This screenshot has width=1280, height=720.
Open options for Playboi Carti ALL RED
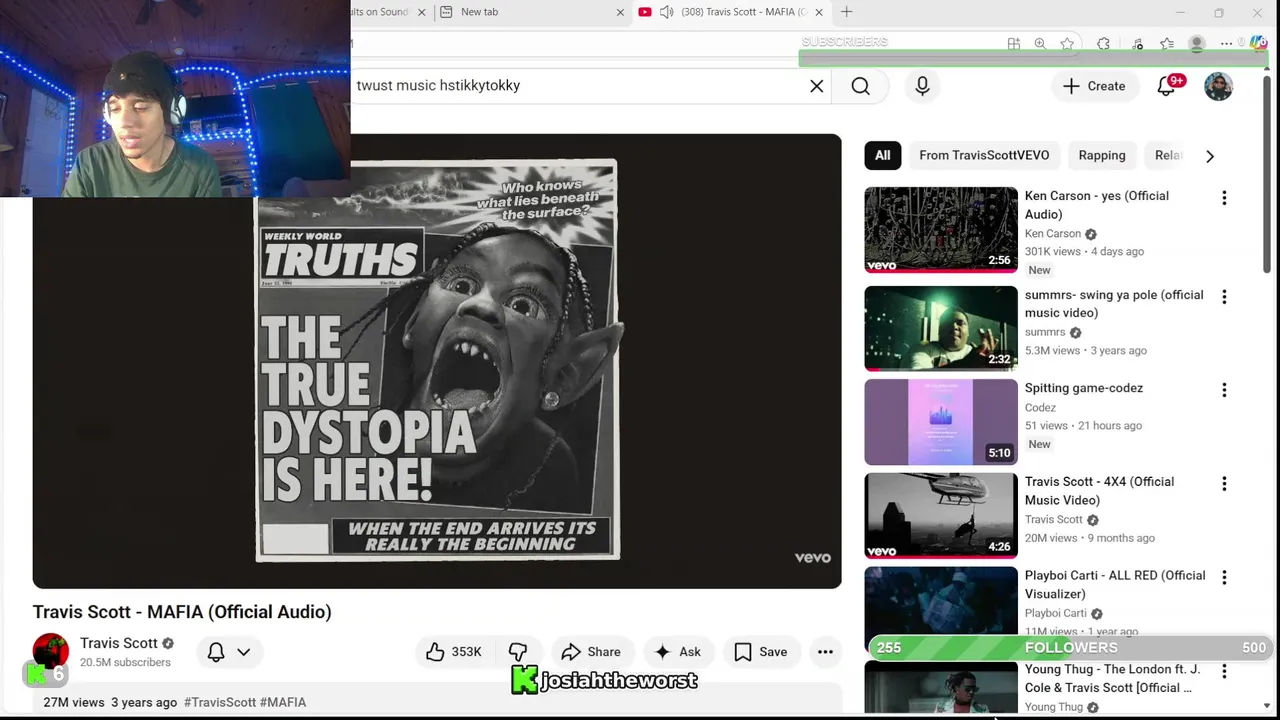tap(1224, 577)
